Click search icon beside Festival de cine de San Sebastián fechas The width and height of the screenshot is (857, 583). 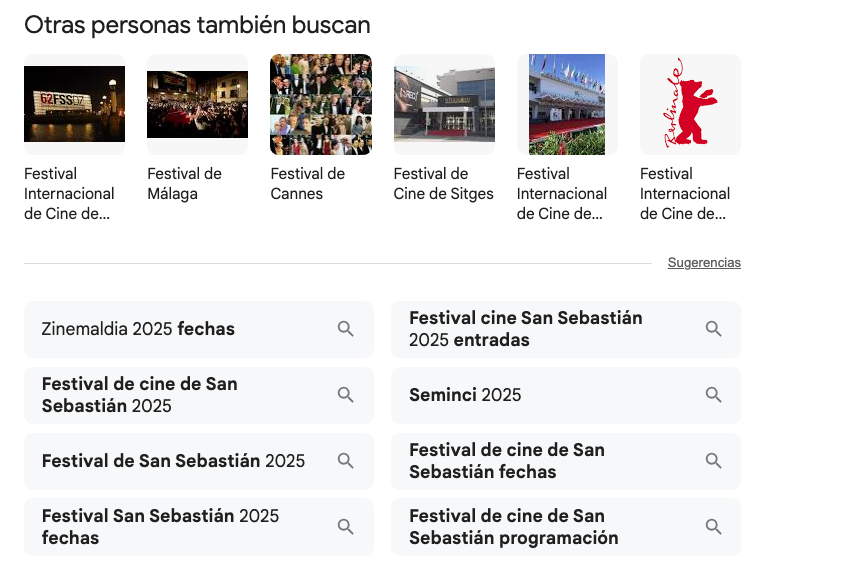713,461
